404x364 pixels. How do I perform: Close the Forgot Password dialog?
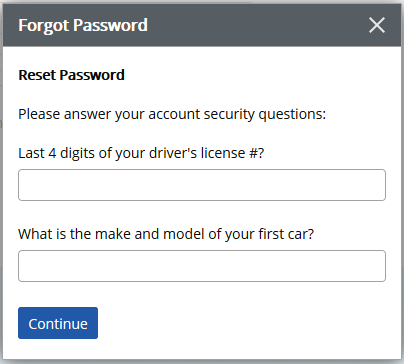(x=377, y=25)
